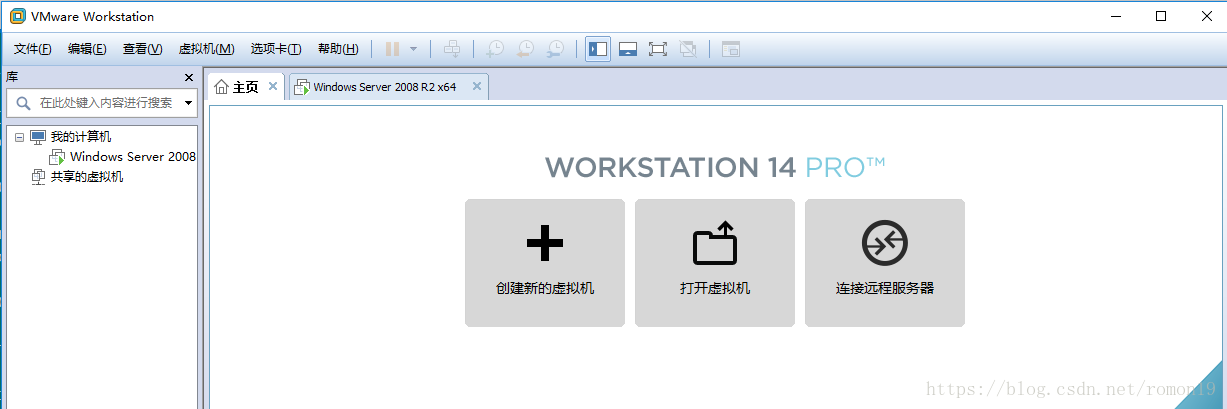Minimize the VMware Workstation window

pos(1116,16)
